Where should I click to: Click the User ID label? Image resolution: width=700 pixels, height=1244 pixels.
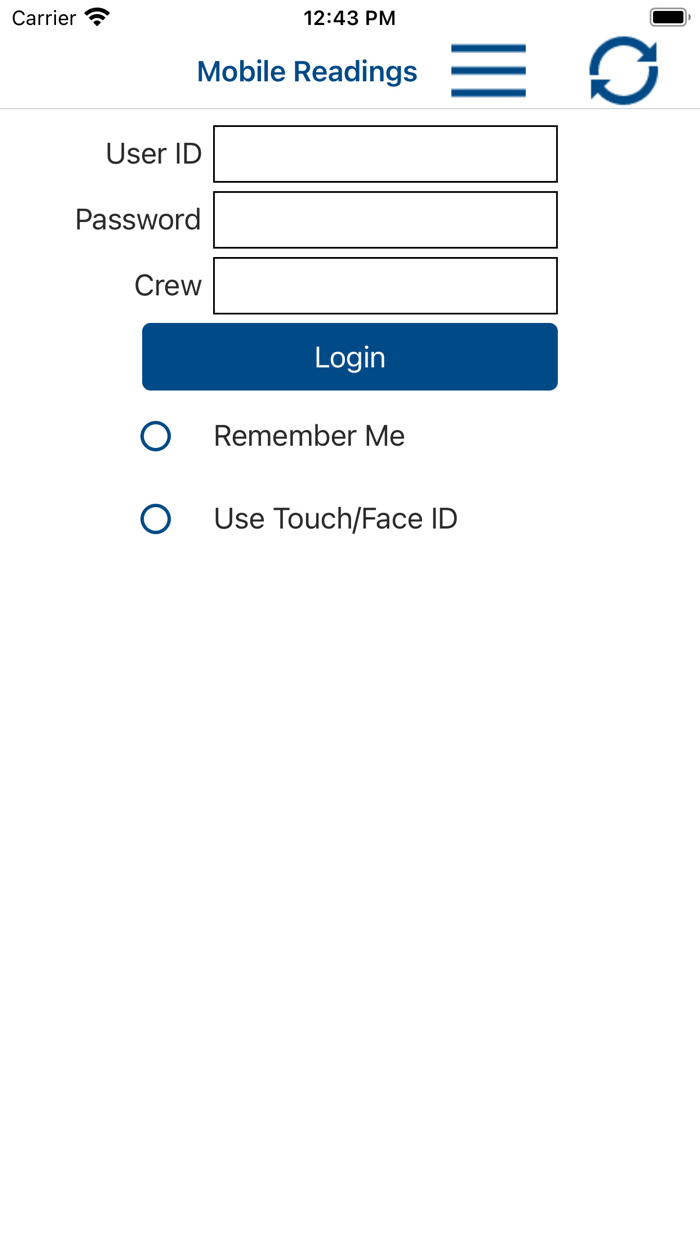tap(152, 153)
